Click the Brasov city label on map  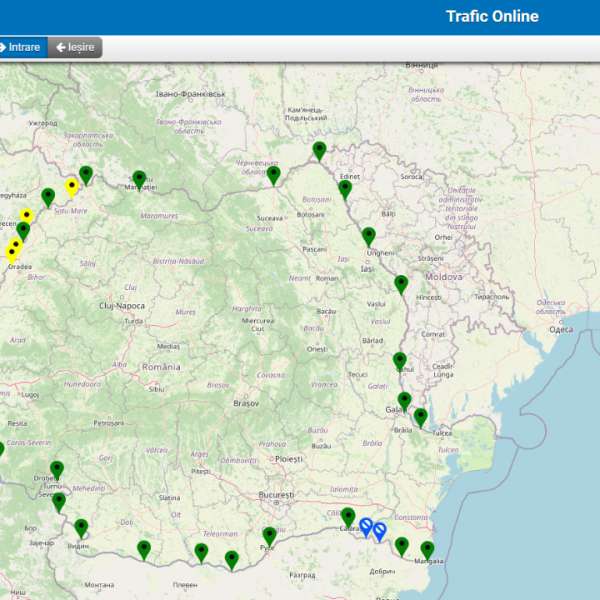[x=246, y=403]
